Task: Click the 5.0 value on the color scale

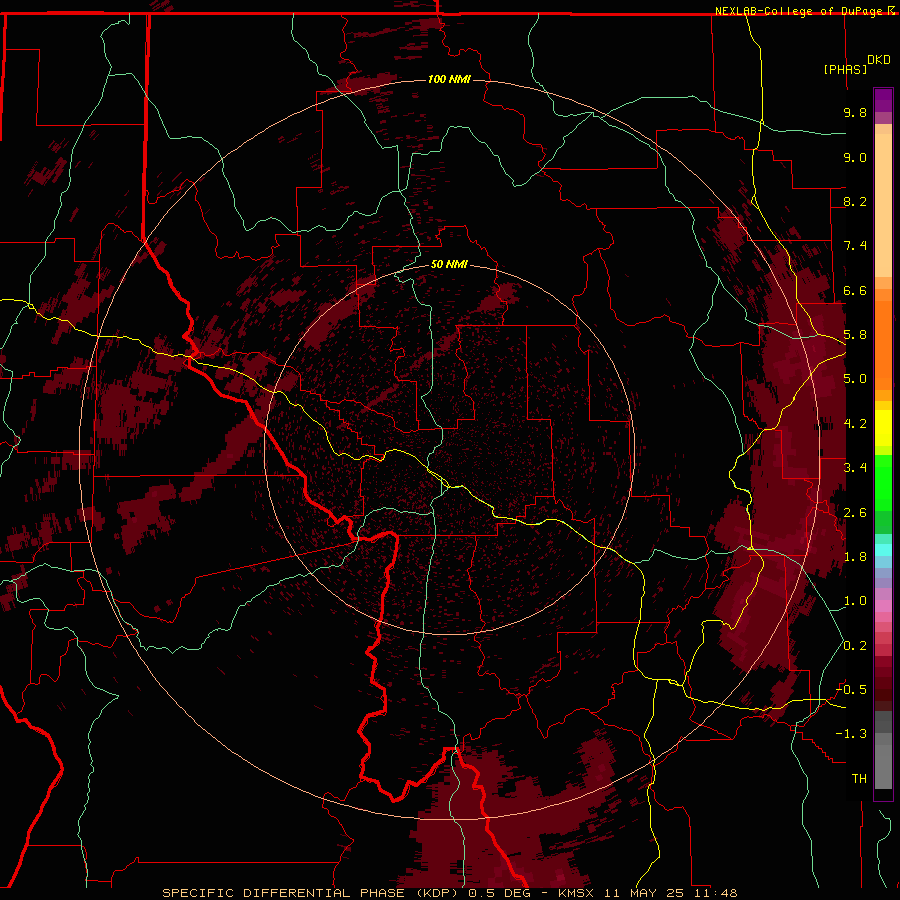Action: [x=855, y=379]
